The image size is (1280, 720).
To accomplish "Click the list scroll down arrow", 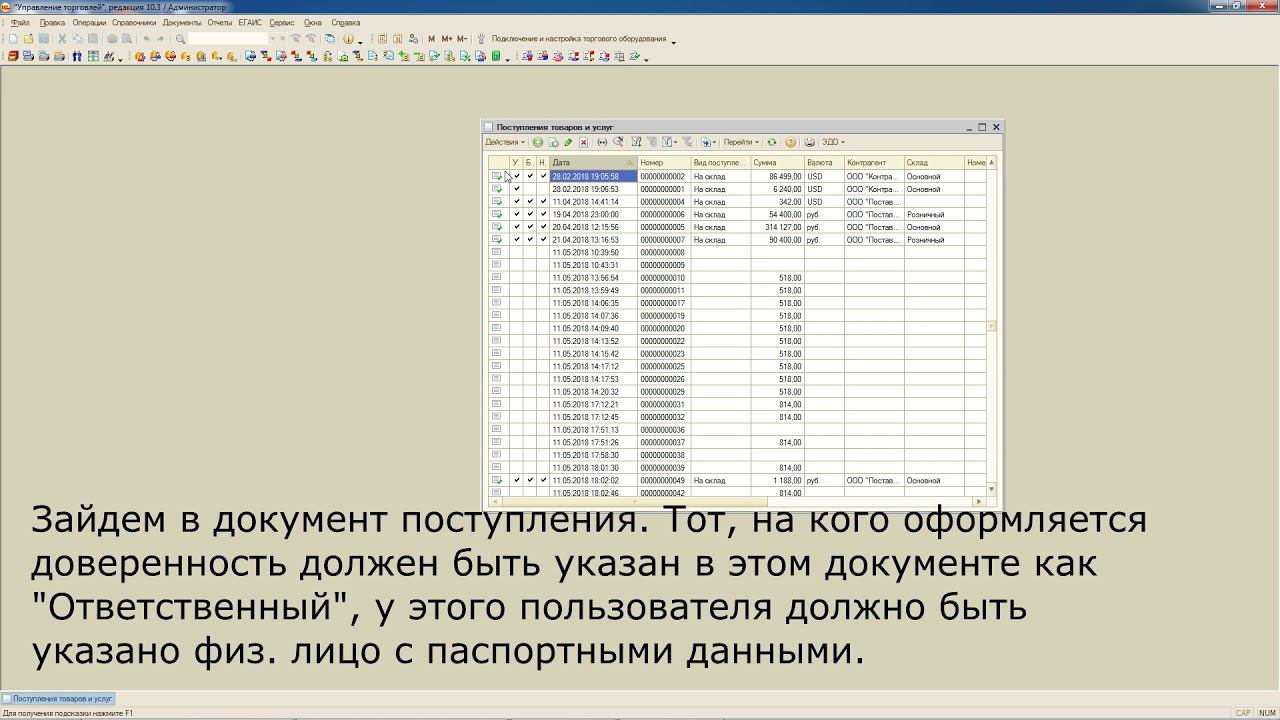I will pyautogui.click(x=992, y=489).
